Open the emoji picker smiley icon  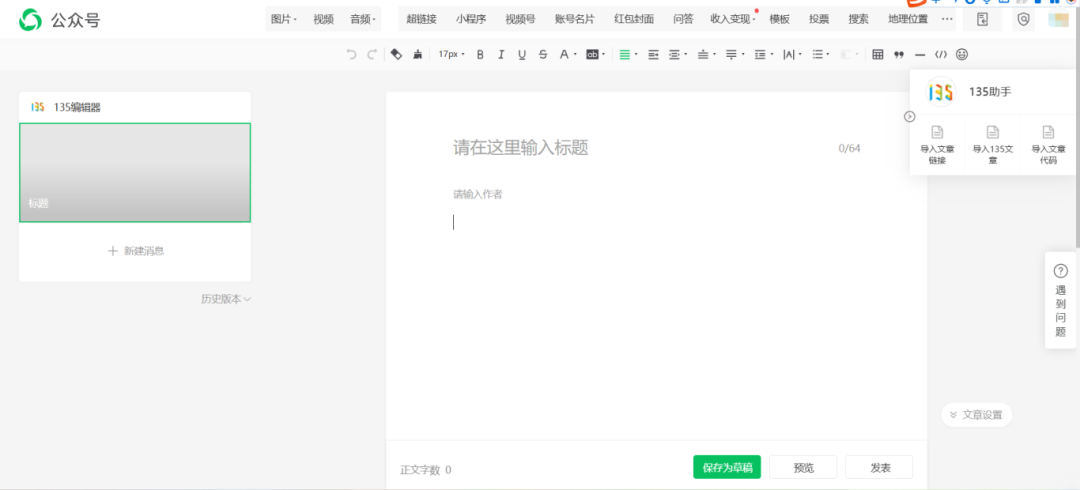click(962, 55)
